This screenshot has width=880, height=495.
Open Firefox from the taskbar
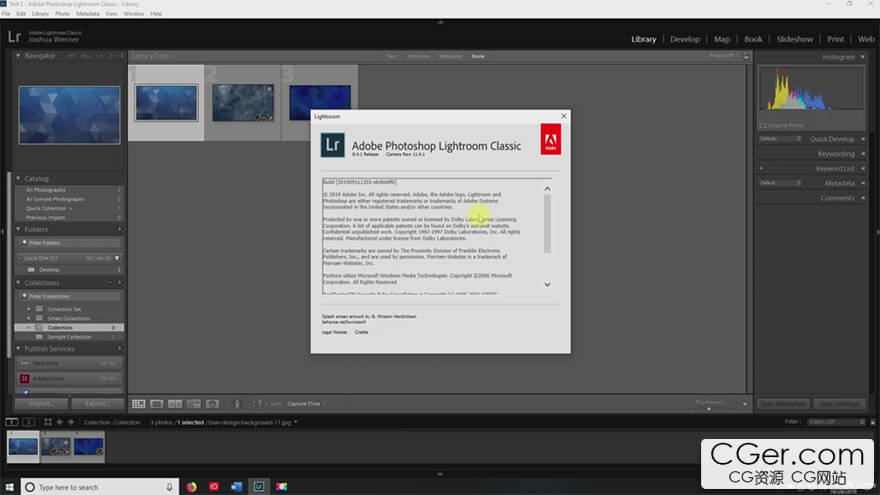191,487
